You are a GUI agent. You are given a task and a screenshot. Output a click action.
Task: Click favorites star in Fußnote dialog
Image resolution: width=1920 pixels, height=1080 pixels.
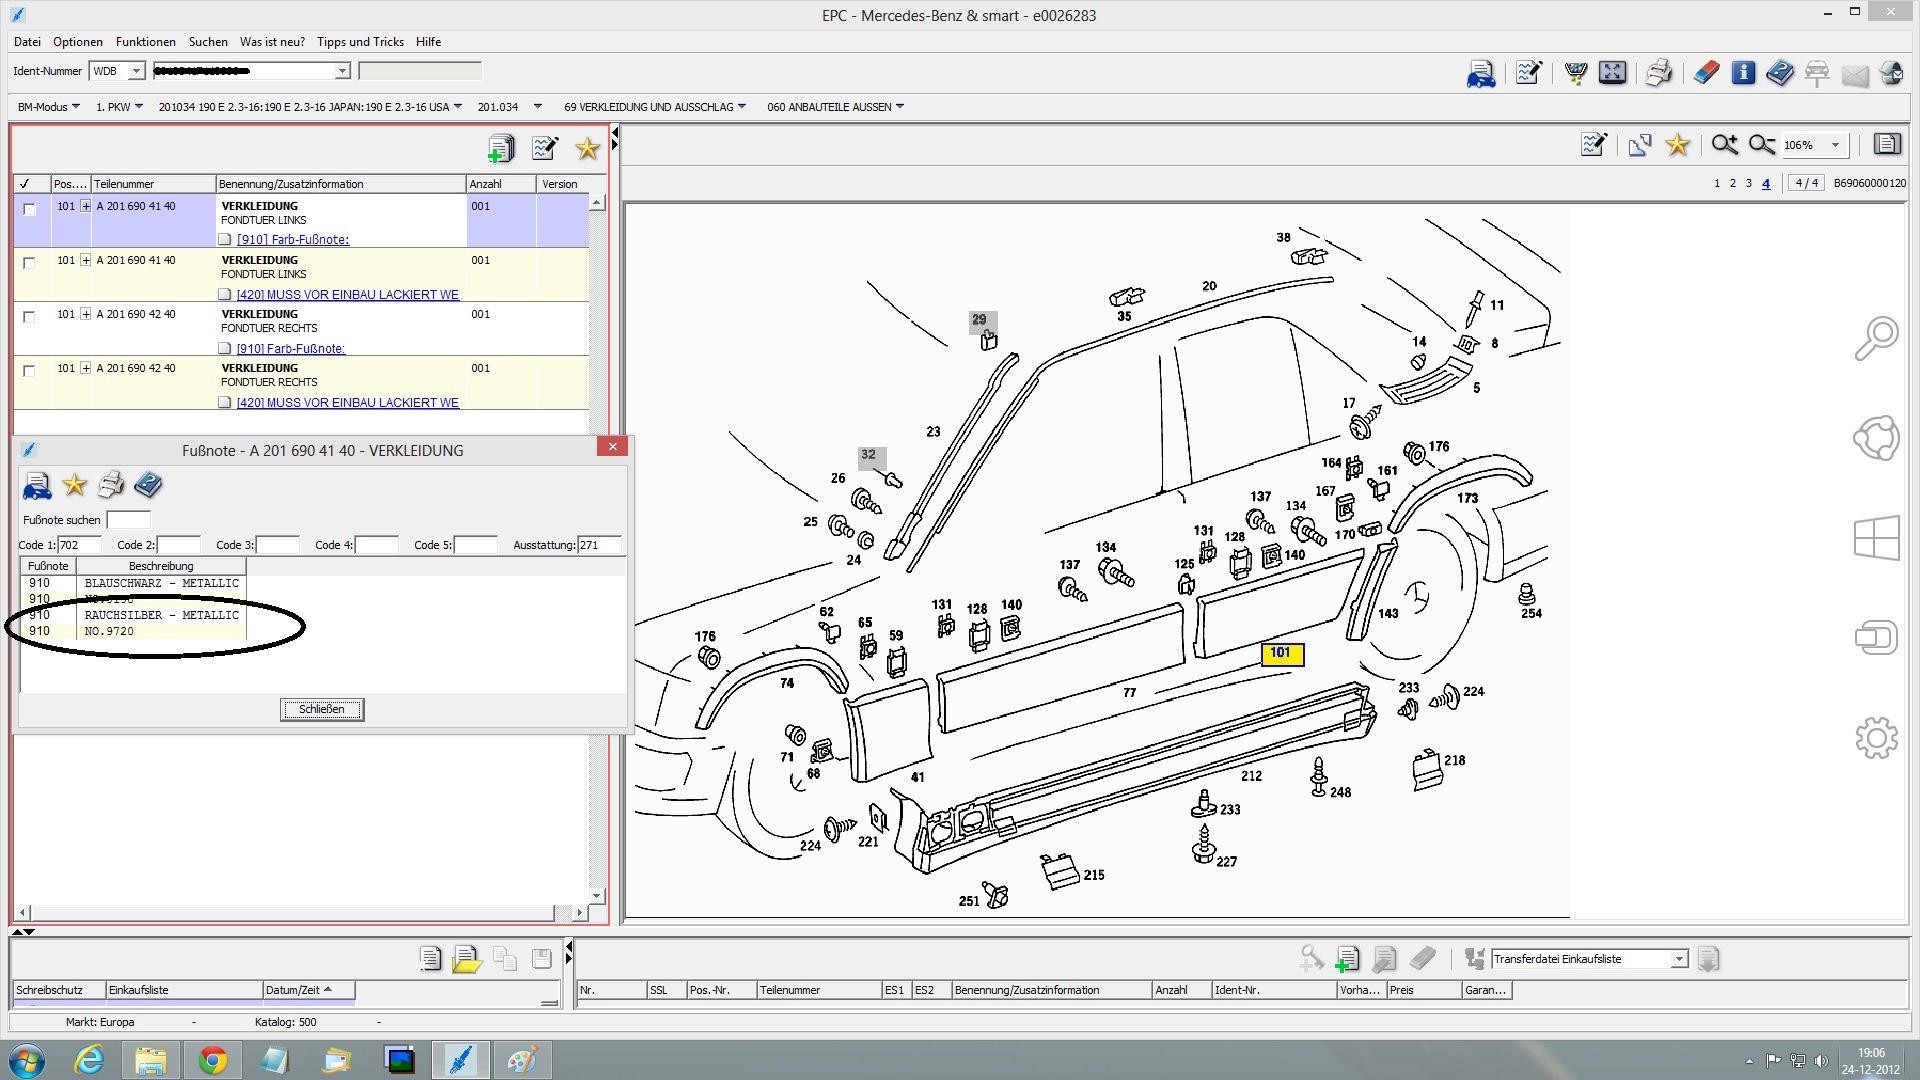75,486
